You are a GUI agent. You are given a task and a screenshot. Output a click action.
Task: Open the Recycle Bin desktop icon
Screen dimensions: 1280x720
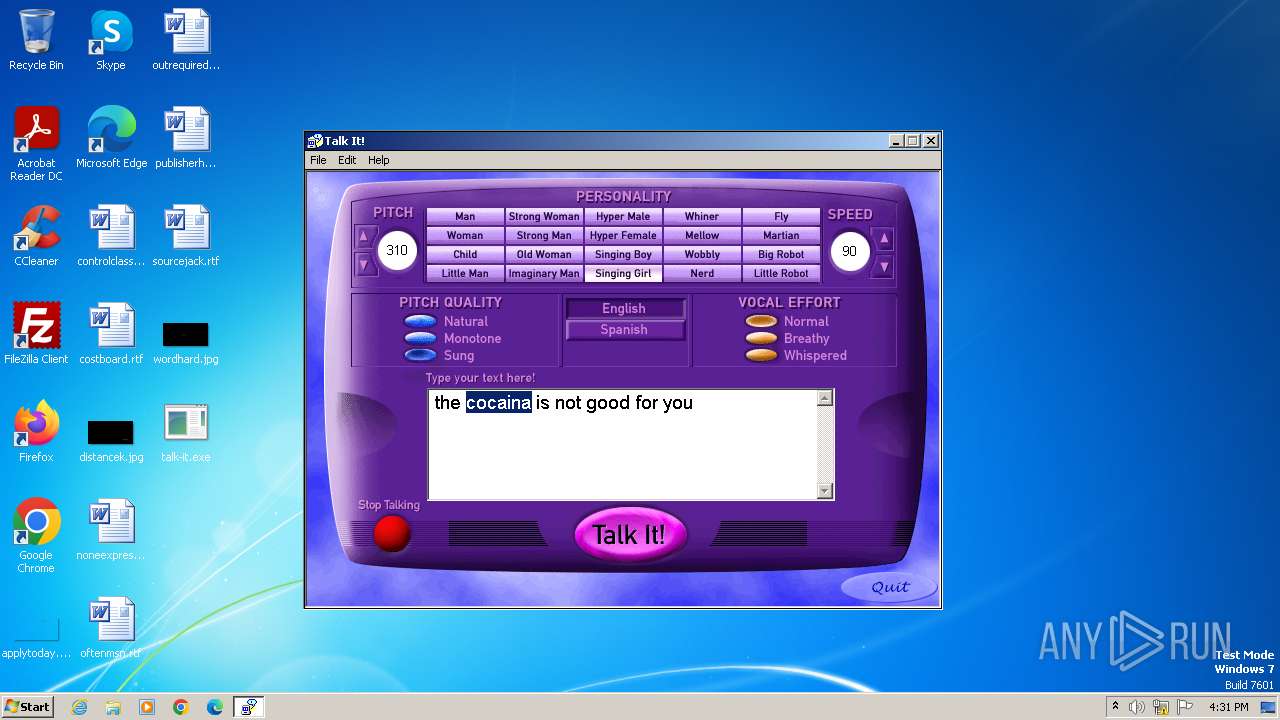(36, 41)
